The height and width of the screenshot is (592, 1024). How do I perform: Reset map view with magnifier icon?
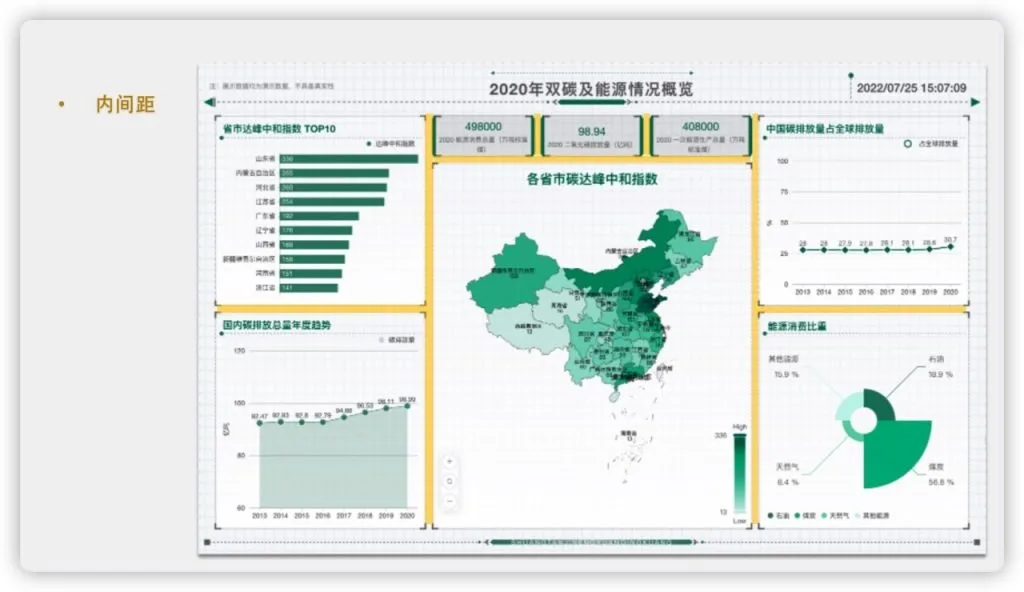449,482
